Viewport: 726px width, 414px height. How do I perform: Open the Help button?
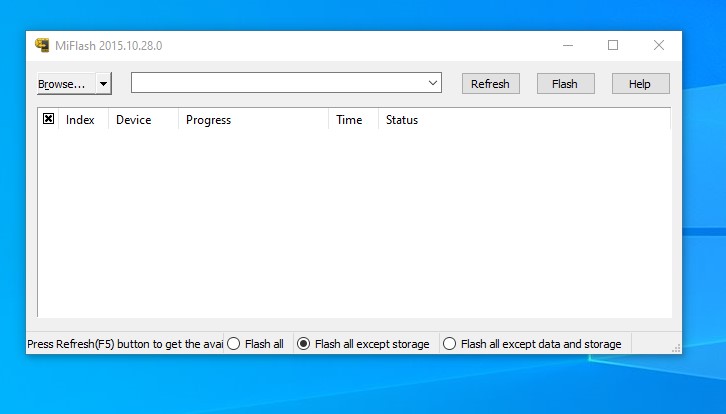coord(640,84)
